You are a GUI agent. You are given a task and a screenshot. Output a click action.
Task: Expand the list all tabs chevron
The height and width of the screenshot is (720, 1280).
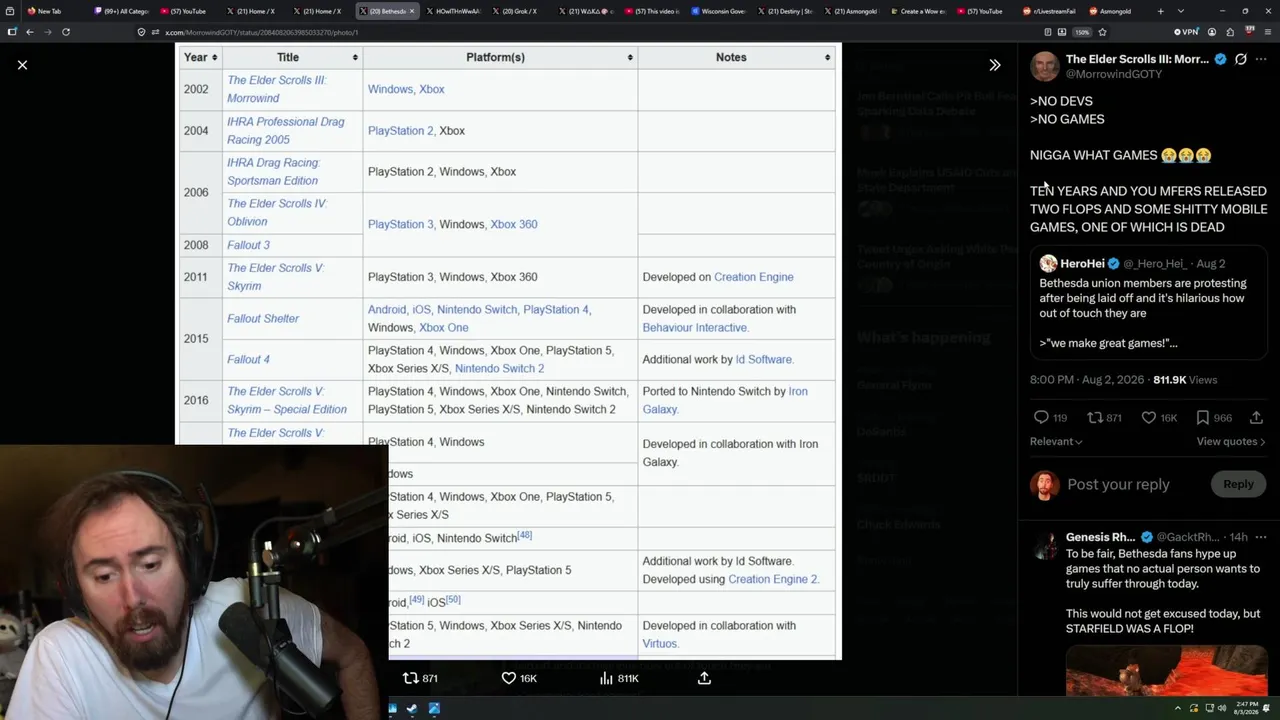click(1180, 11)
